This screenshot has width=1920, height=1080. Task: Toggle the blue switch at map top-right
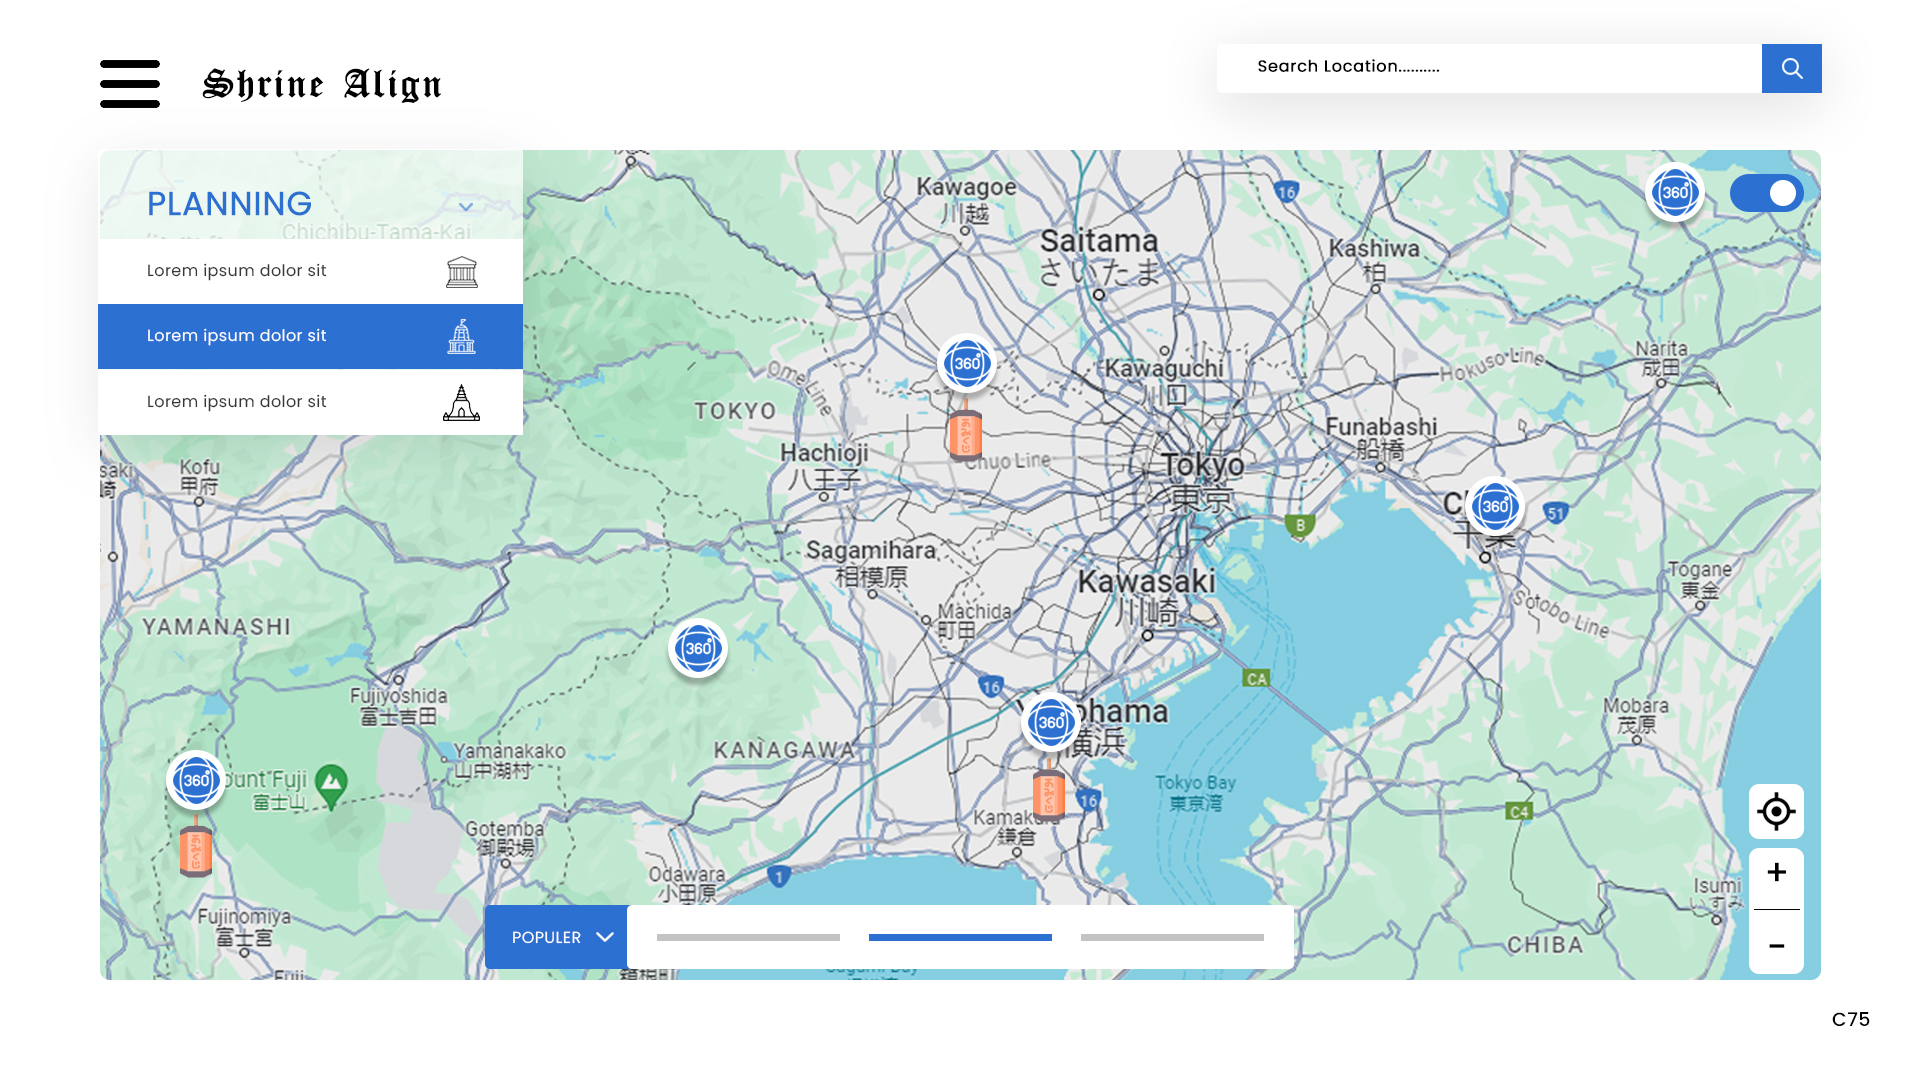tap(1767, 193)
